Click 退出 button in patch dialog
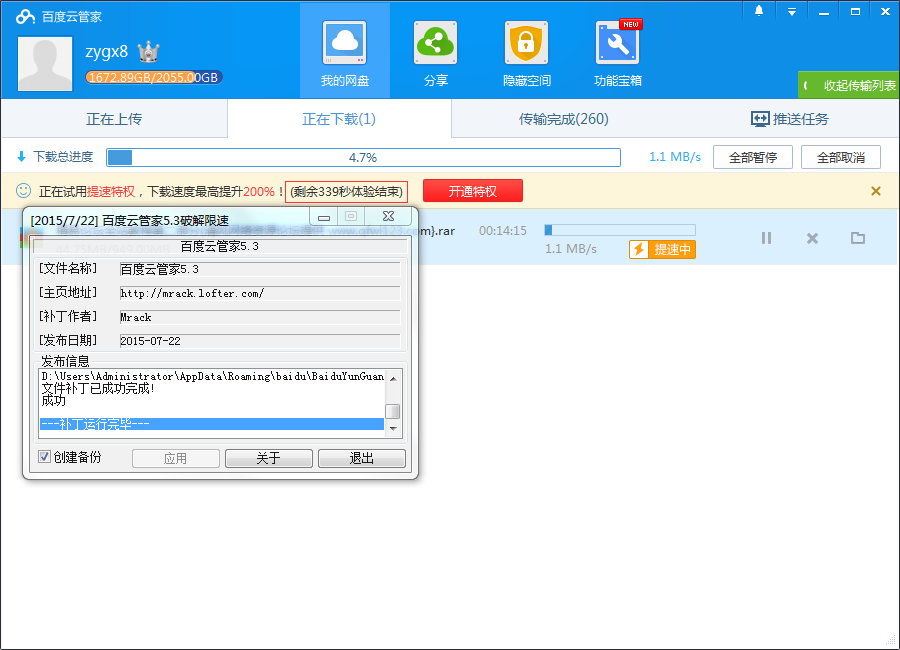This screenshot has width=900, height=650. pyautogui.click(x=362, y=458)
